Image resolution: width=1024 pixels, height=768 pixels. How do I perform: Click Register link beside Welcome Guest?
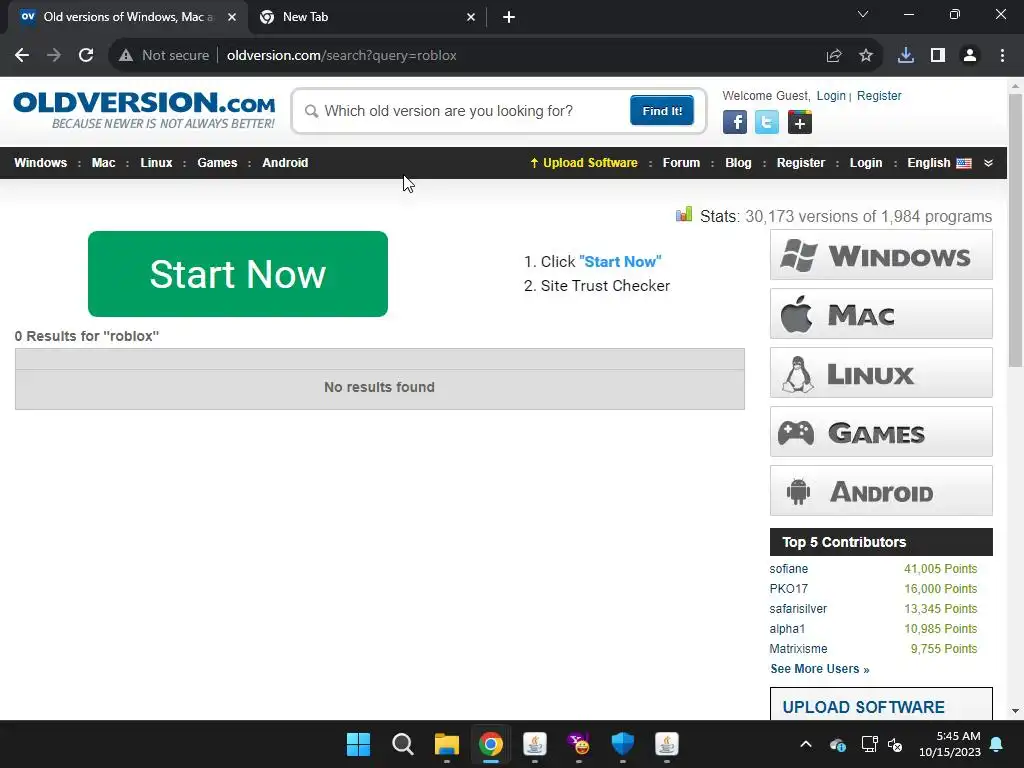pos(879,95)
